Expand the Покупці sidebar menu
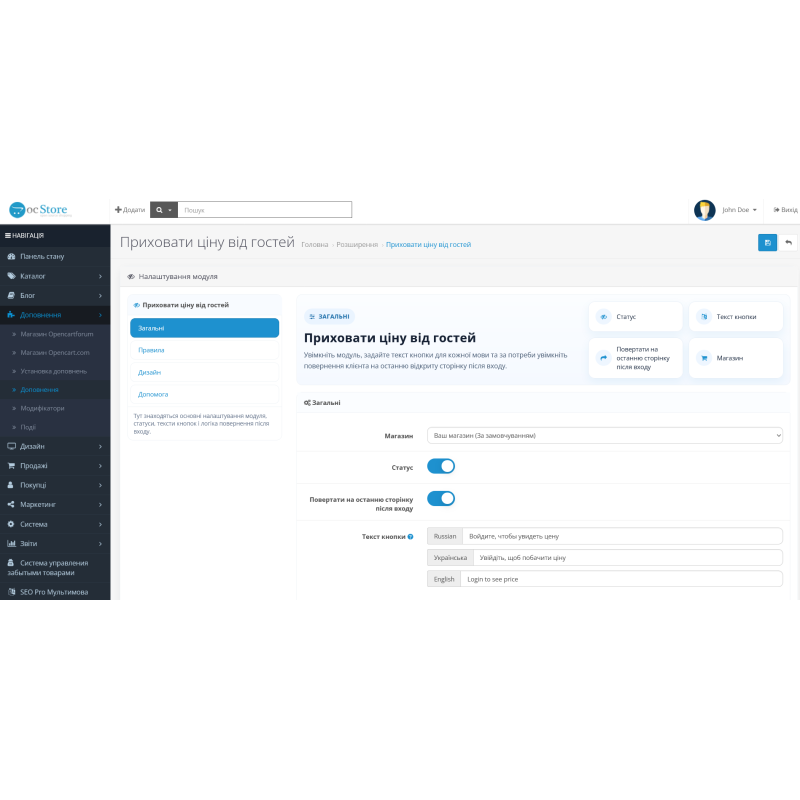Screen dimensions: 800x800 (55, 485)
